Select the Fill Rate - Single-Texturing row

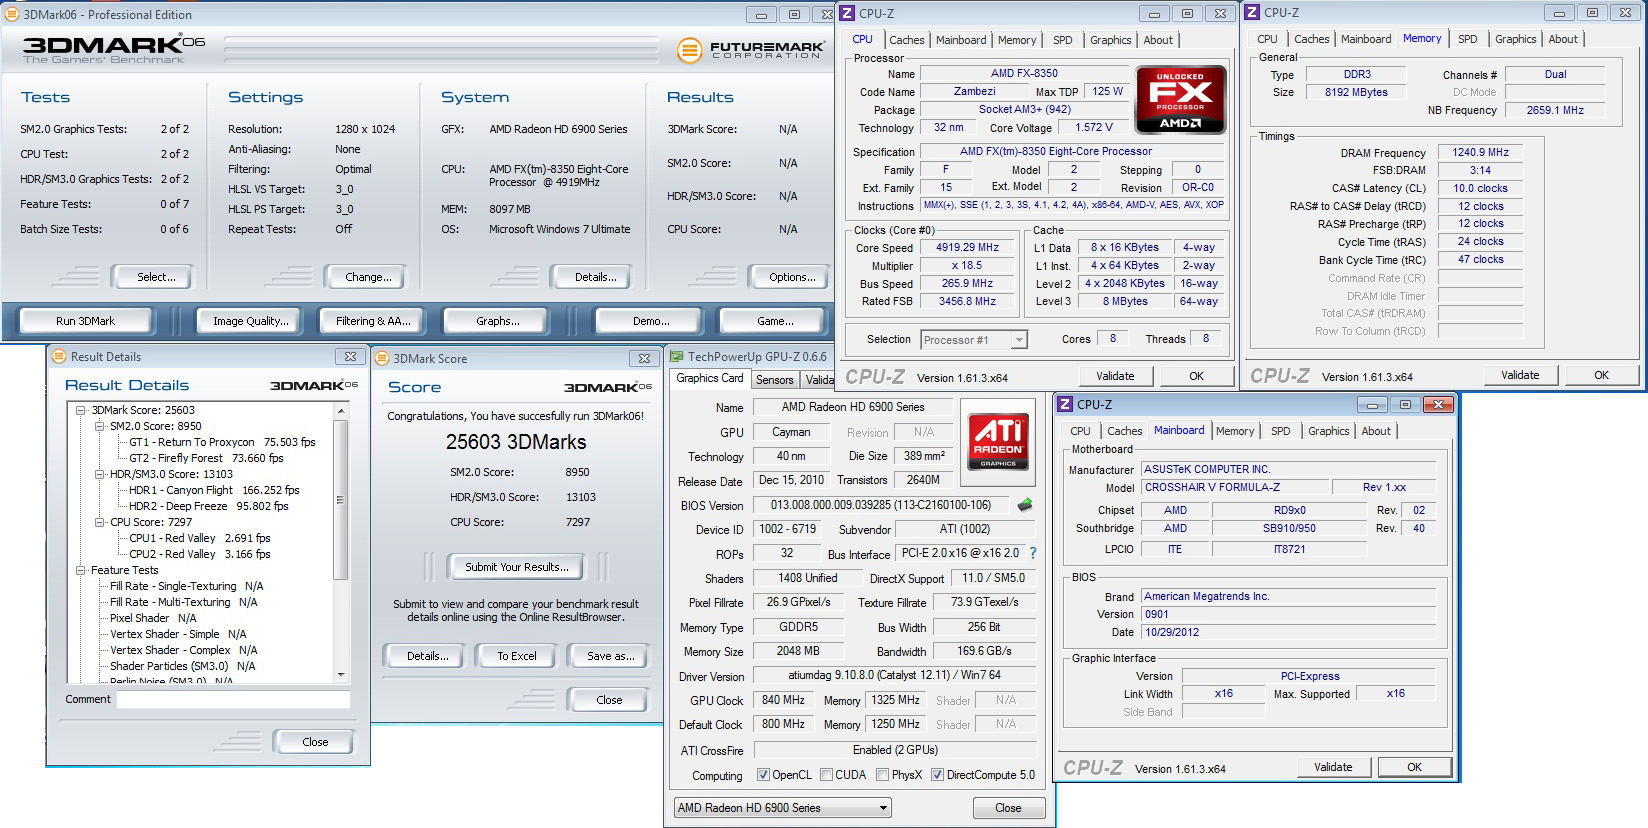click(187, 586)
